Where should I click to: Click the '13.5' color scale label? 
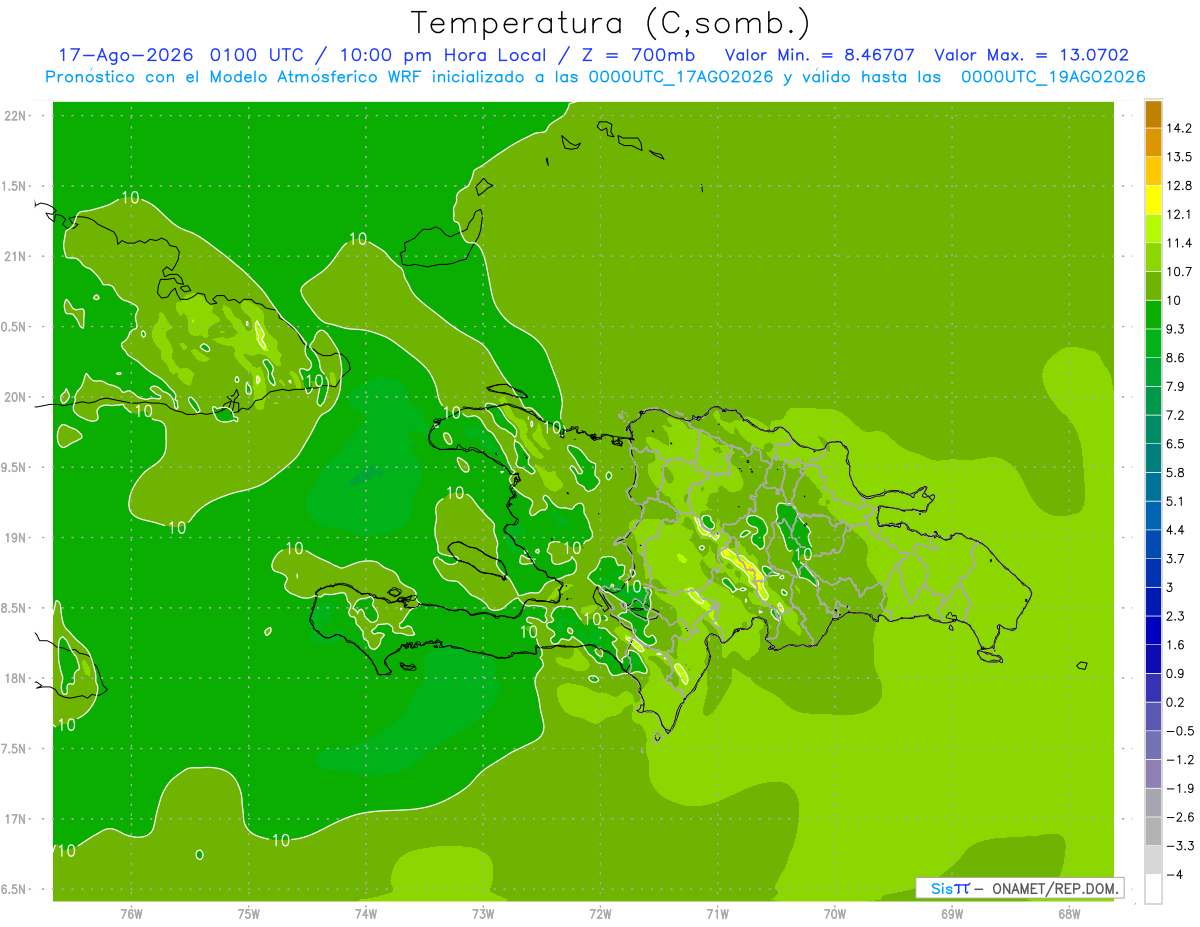(x=1179, y=157)
